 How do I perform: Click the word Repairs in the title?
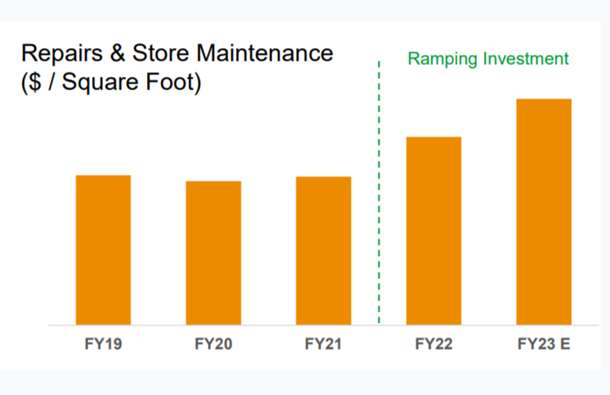click(x=62, y=53)
